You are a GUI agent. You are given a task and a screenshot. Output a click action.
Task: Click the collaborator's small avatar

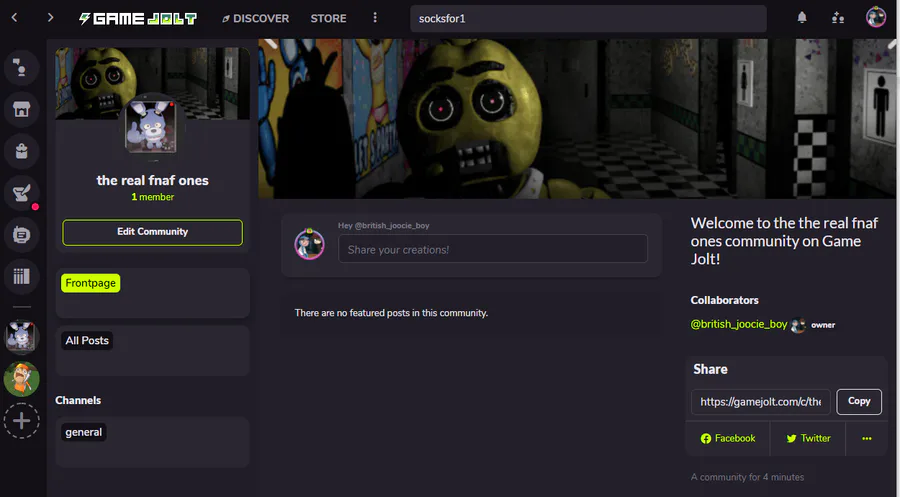coord(798,325)
